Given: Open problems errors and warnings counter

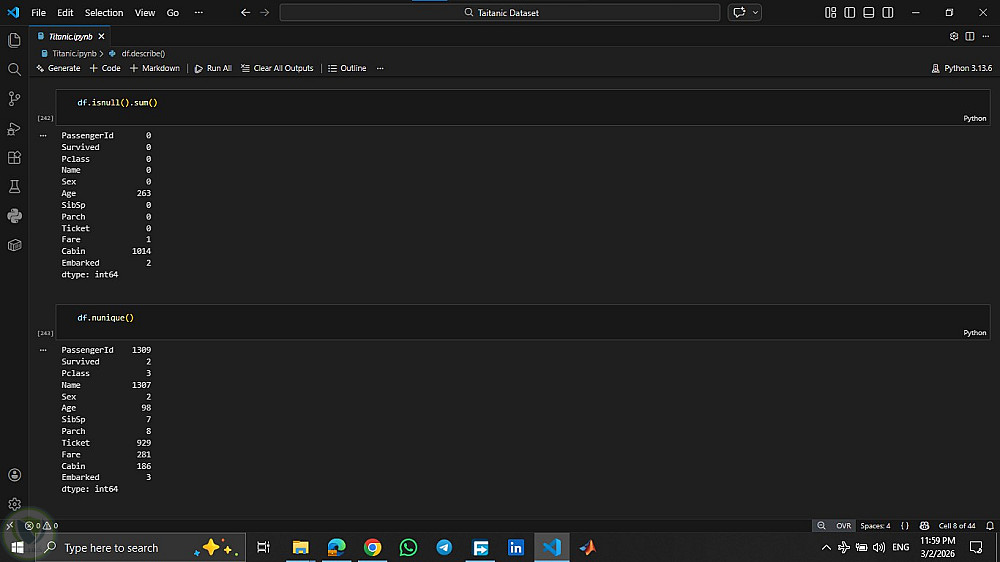Looking at the screenshot, I should pos(41,526).
